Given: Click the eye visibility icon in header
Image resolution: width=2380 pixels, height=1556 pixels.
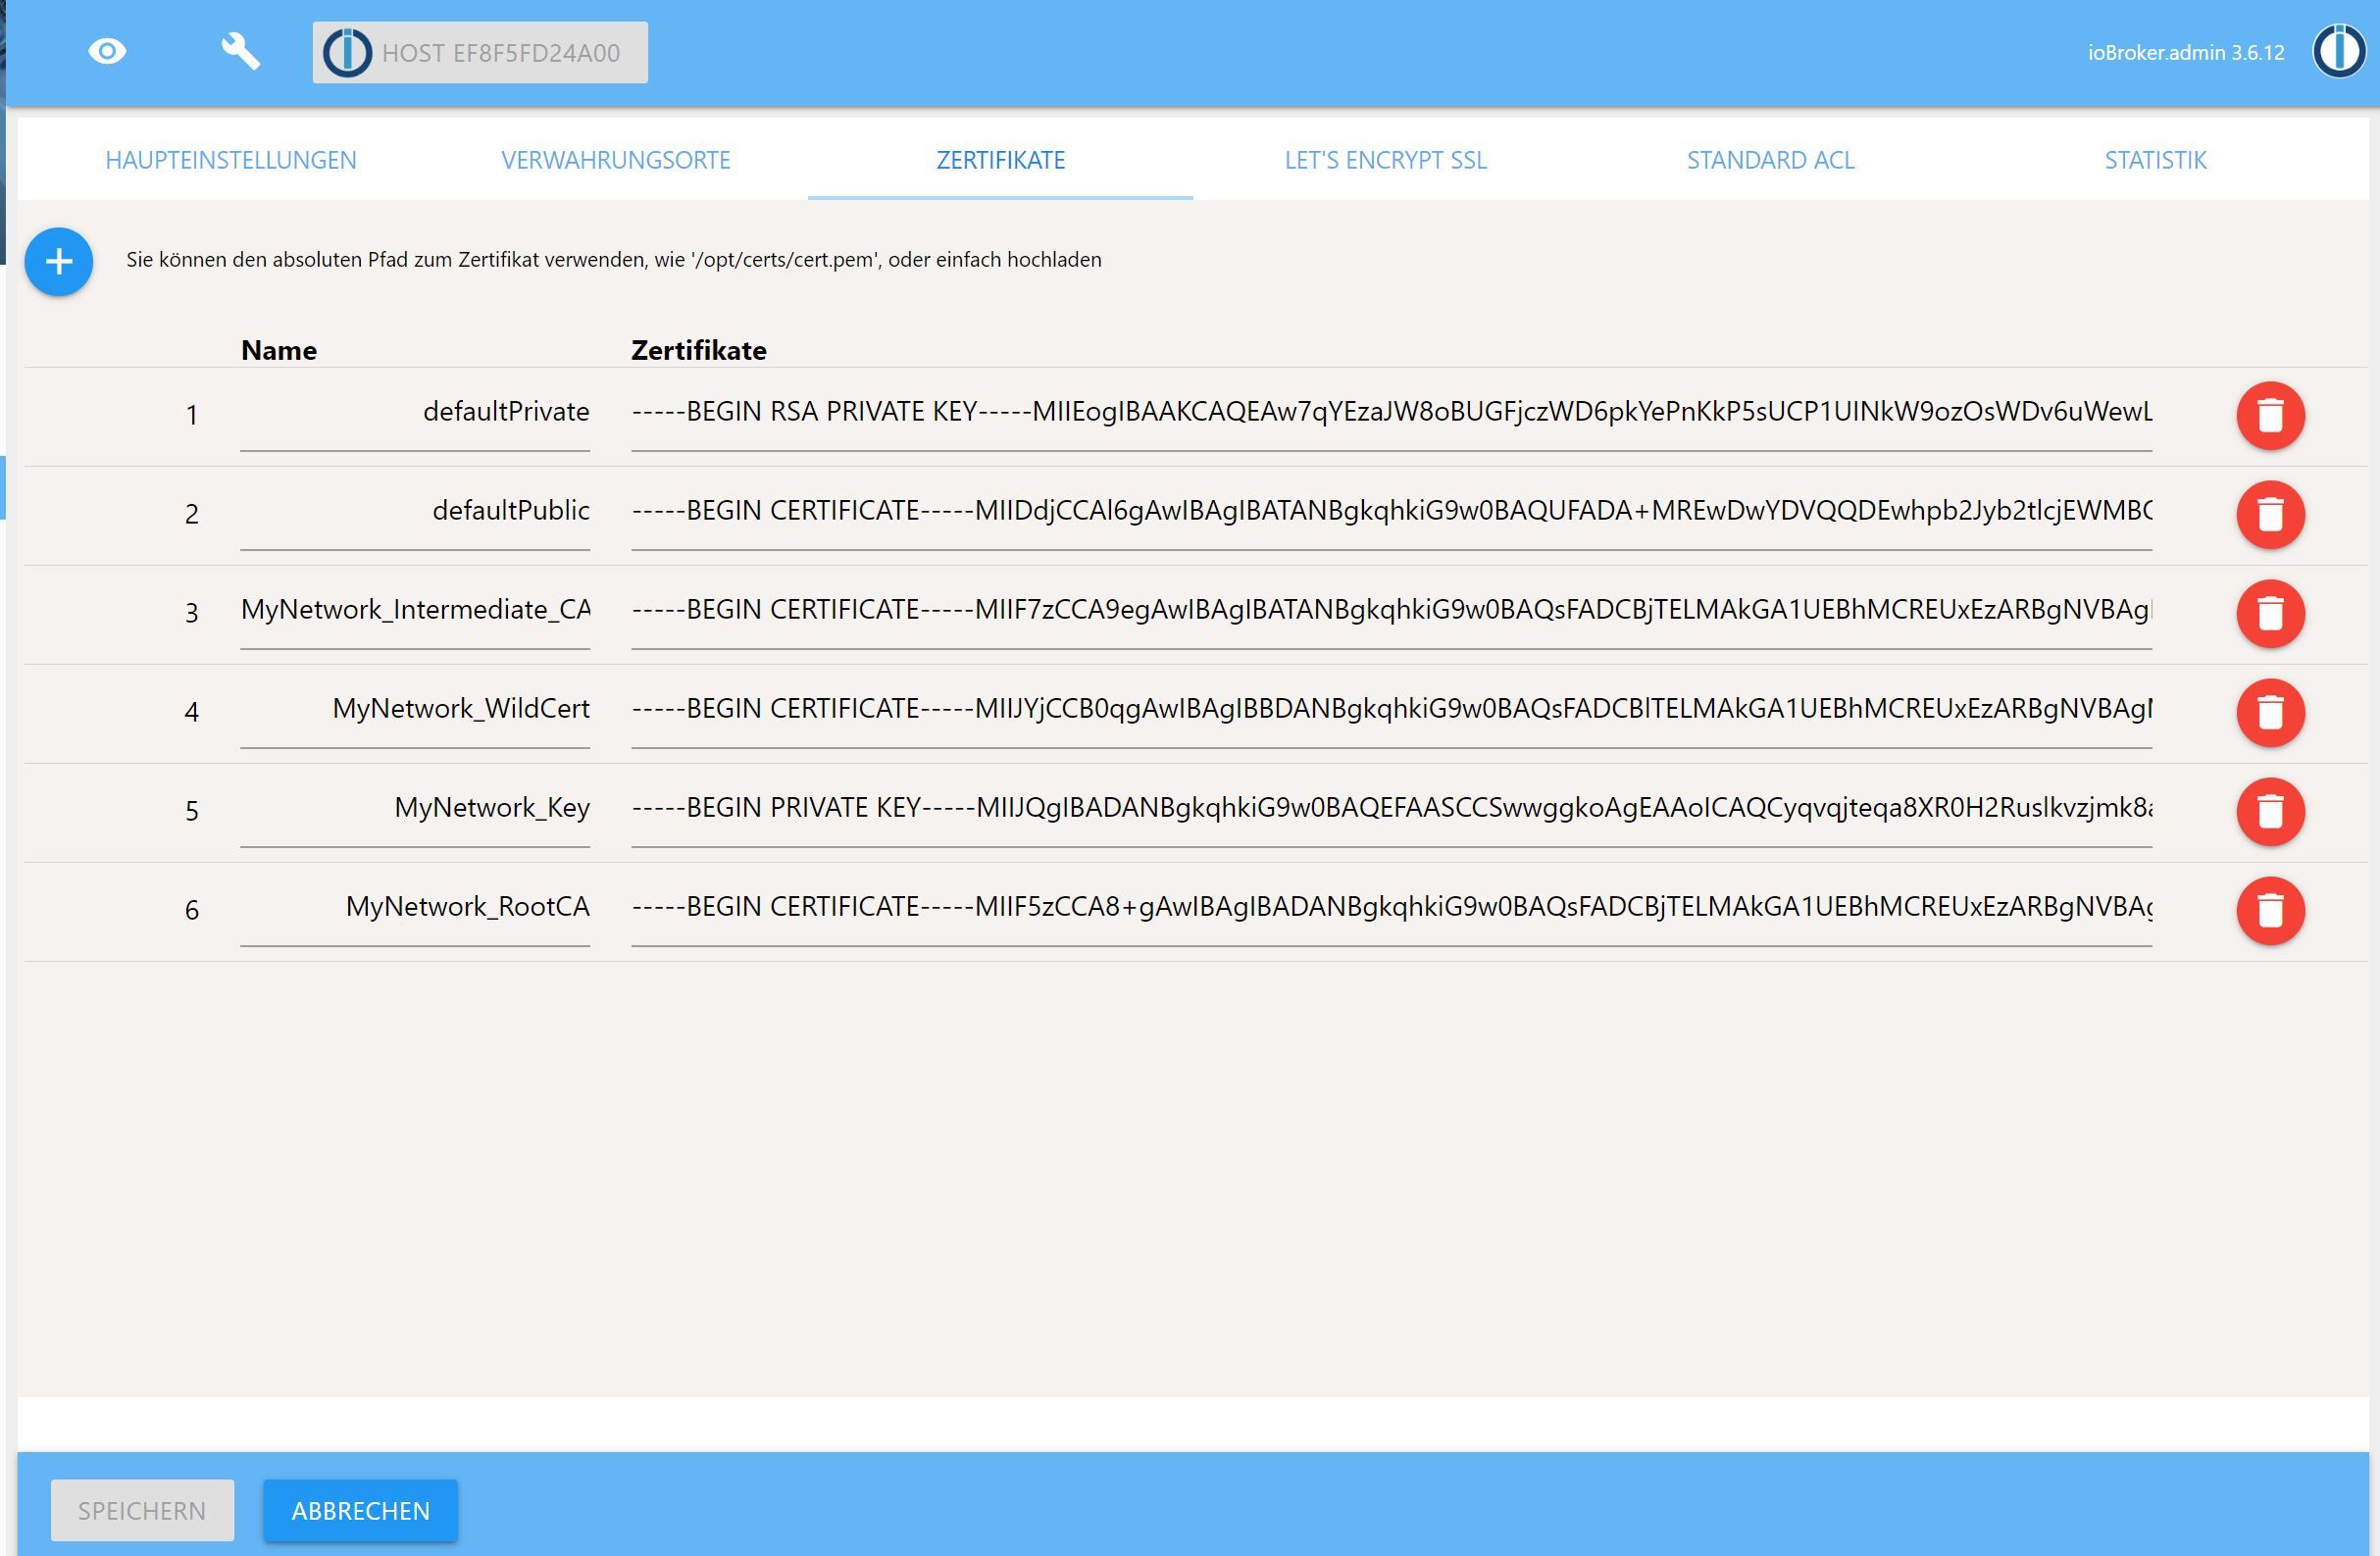Looking at the screenshot, I should point(107,51).
